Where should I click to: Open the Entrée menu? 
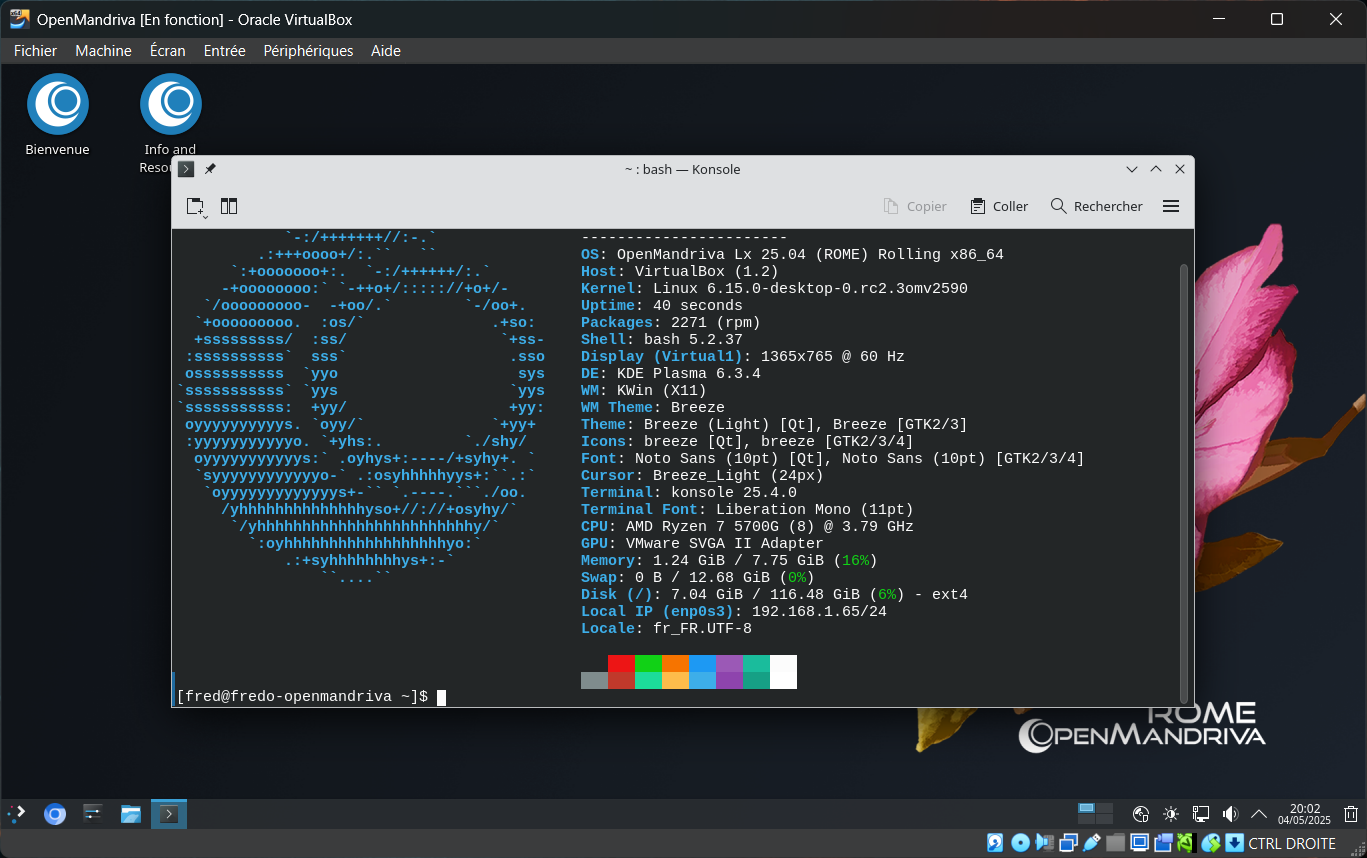coord(224,50)
